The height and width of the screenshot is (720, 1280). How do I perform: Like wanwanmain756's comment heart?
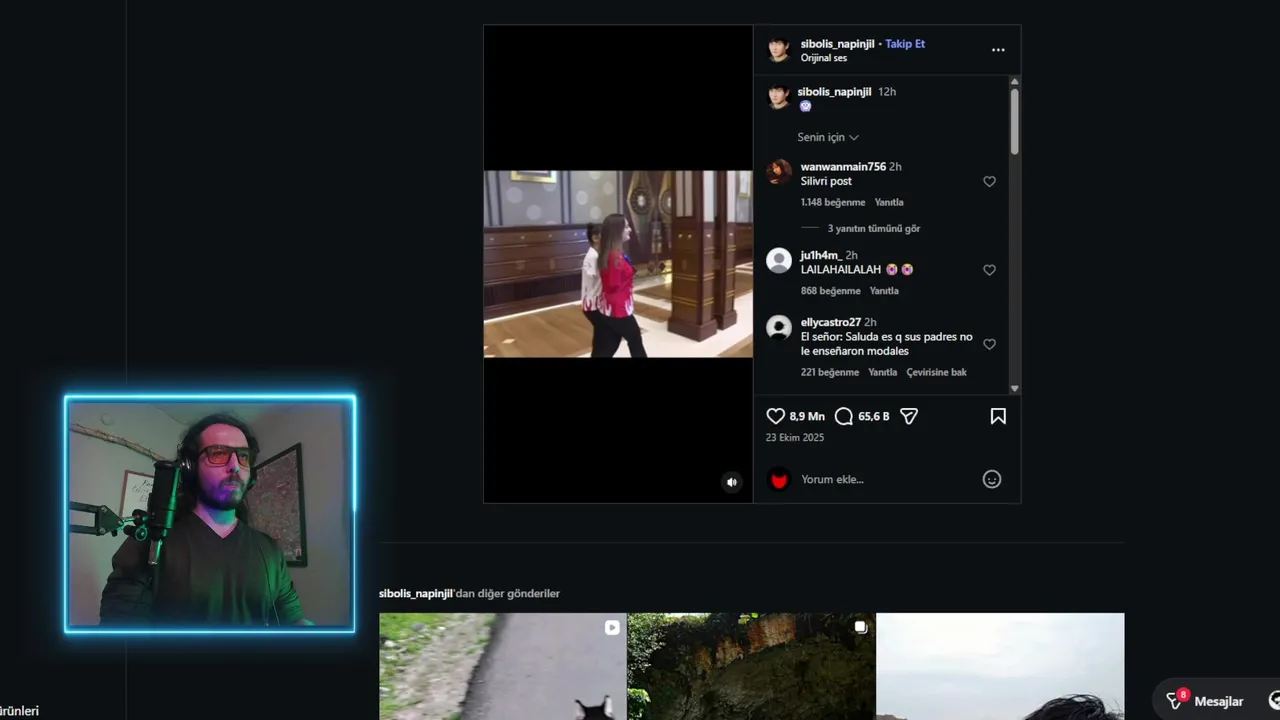[989, 182]
